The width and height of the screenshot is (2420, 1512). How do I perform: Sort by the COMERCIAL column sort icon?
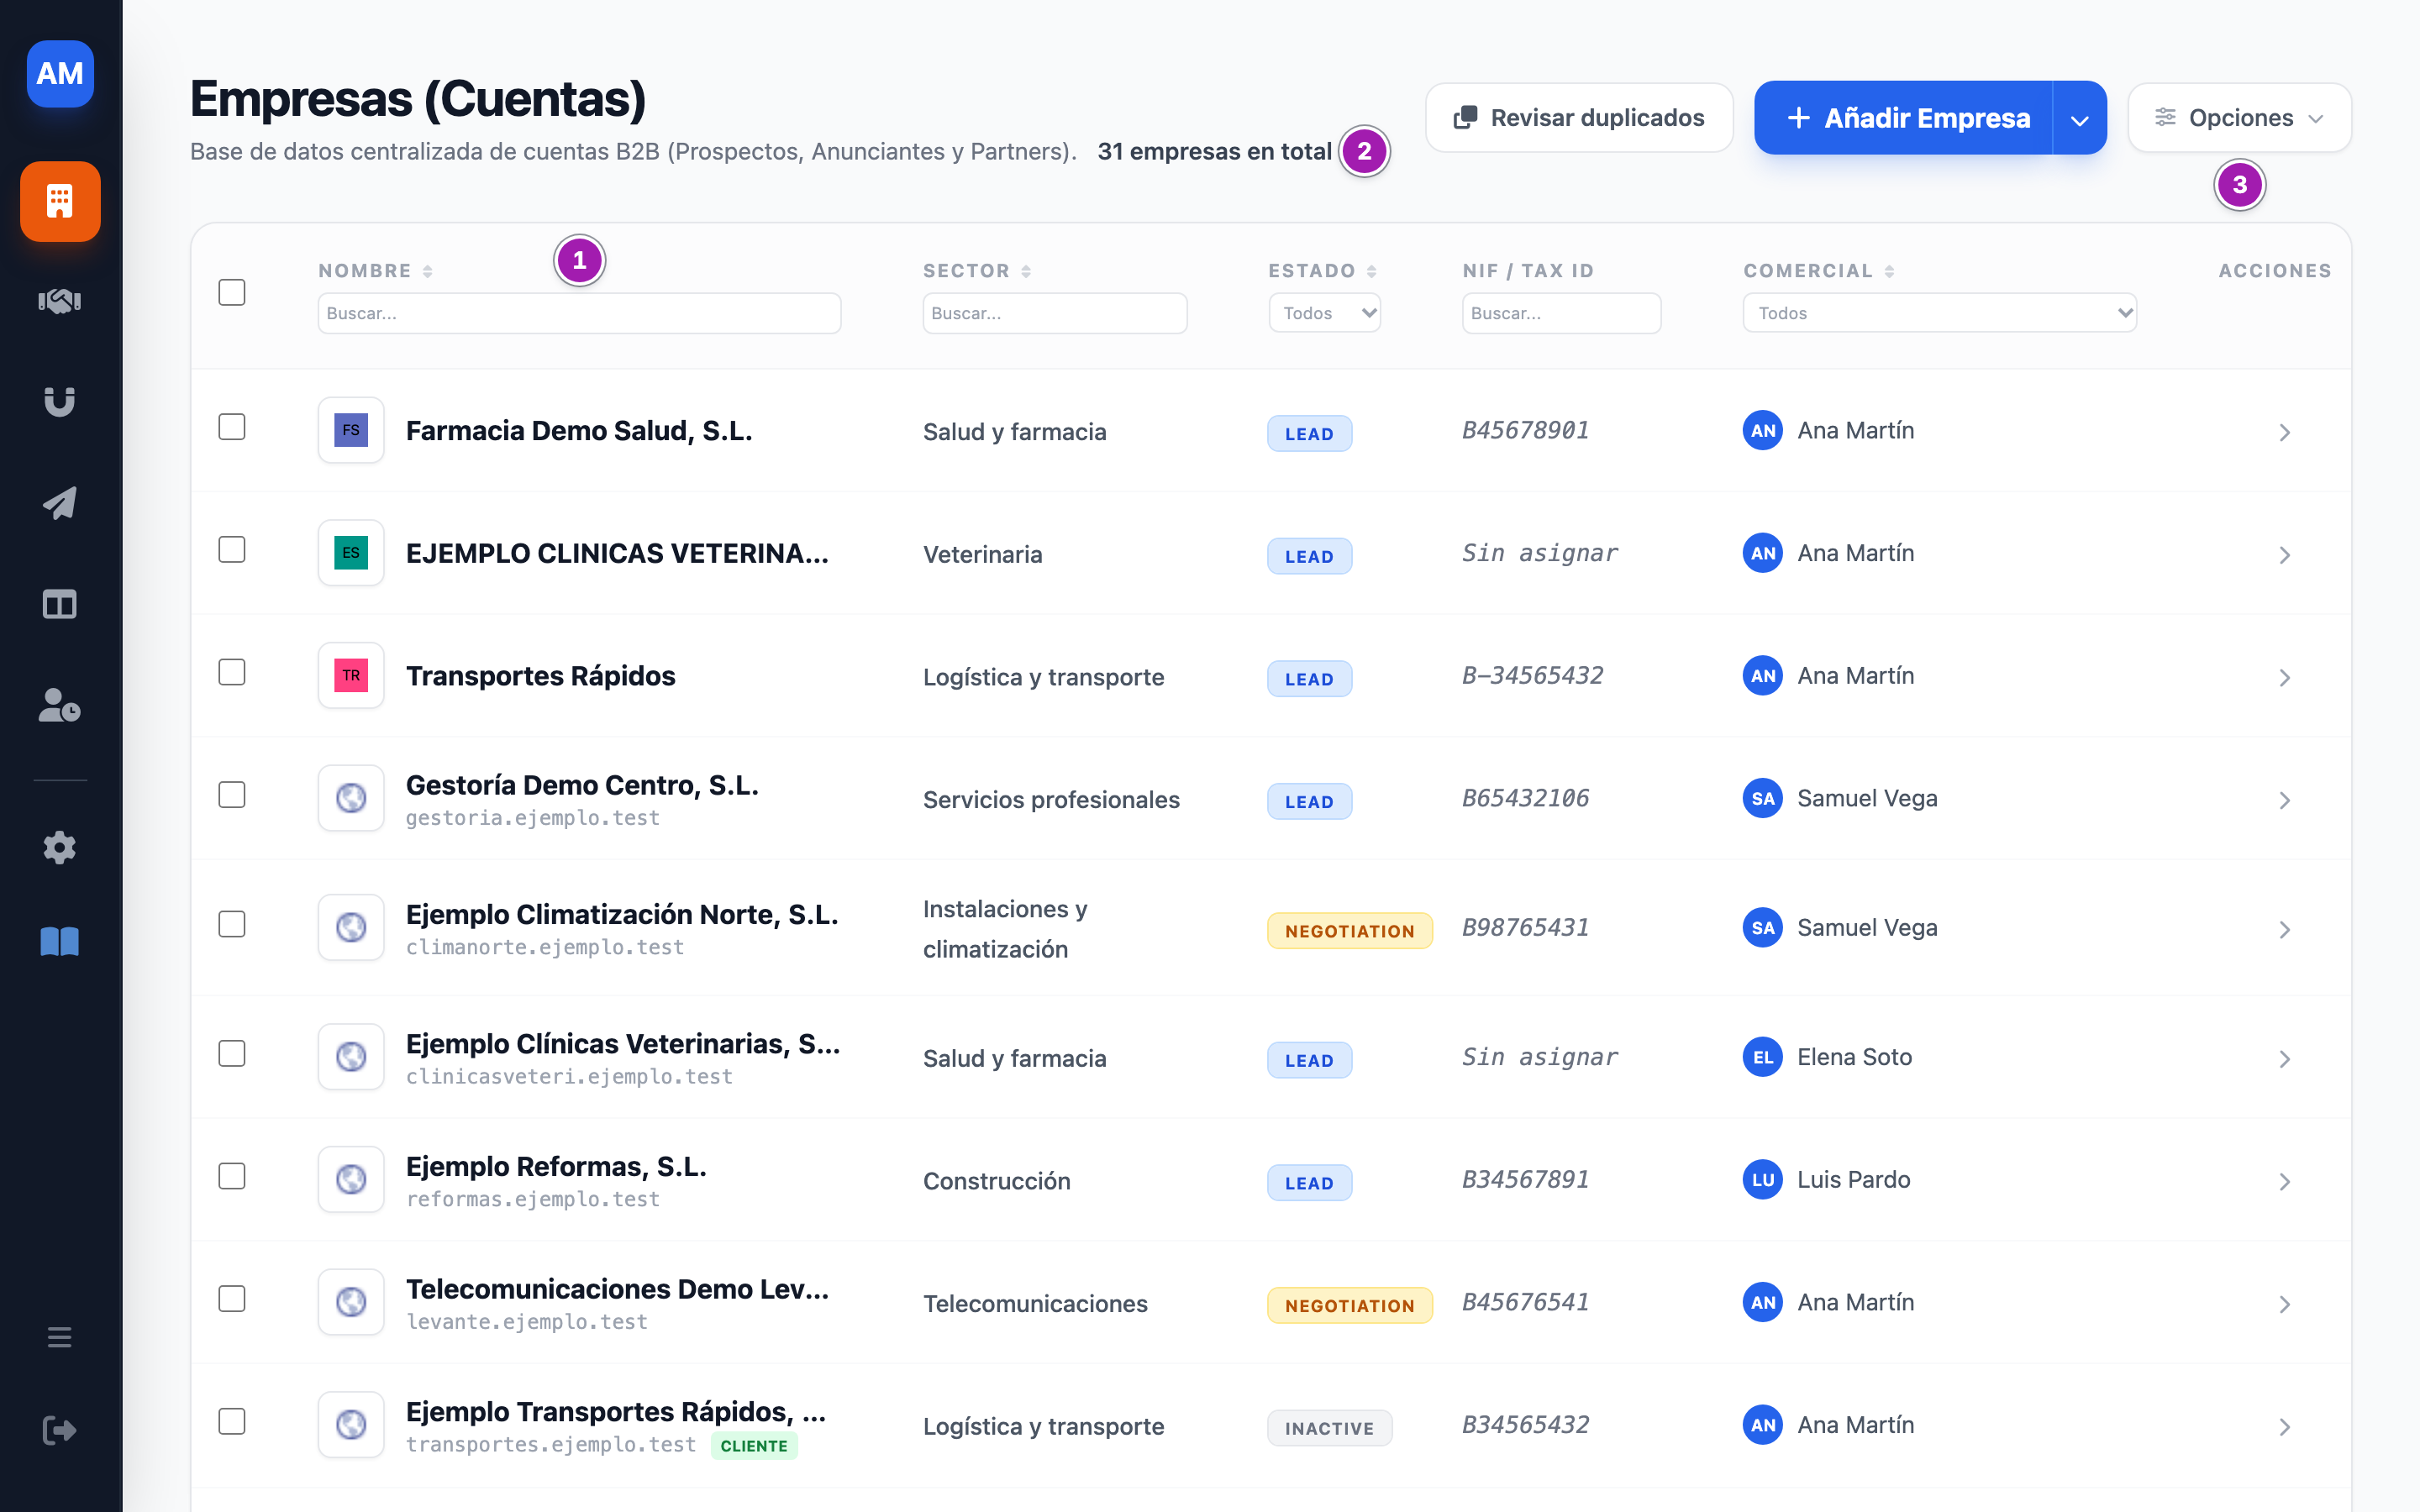(1889, 271)
